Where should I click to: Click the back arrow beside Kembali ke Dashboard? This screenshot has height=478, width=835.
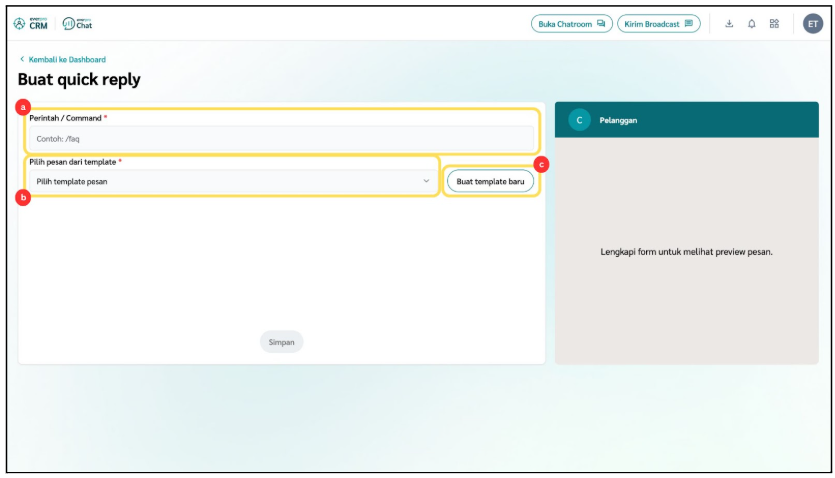click(22, 60)
